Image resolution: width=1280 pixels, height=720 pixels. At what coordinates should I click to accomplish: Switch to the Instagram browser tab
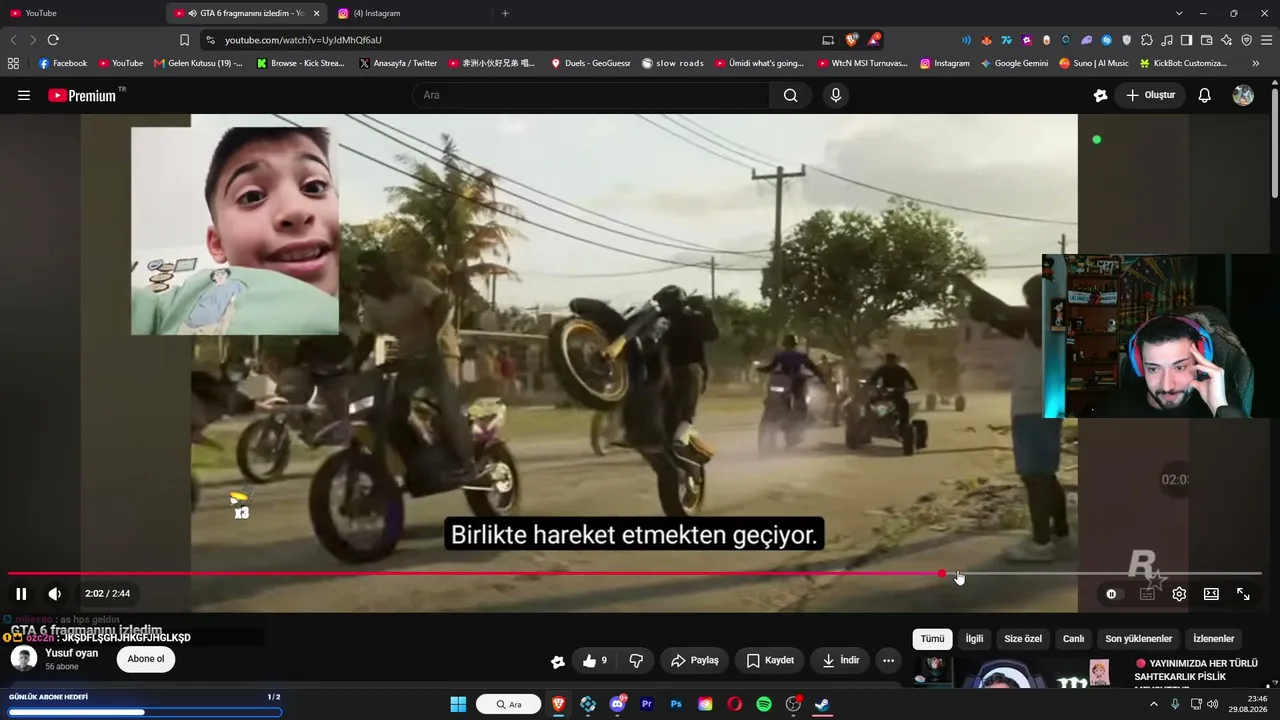(x=410, y=13)
